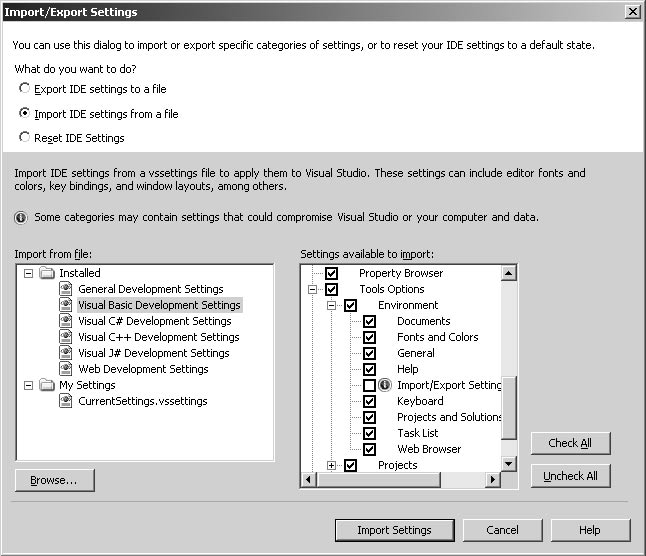Select Visual C++ Development Settings
Viewport: 646px width, 556px height.
click(x=159, y=337)
